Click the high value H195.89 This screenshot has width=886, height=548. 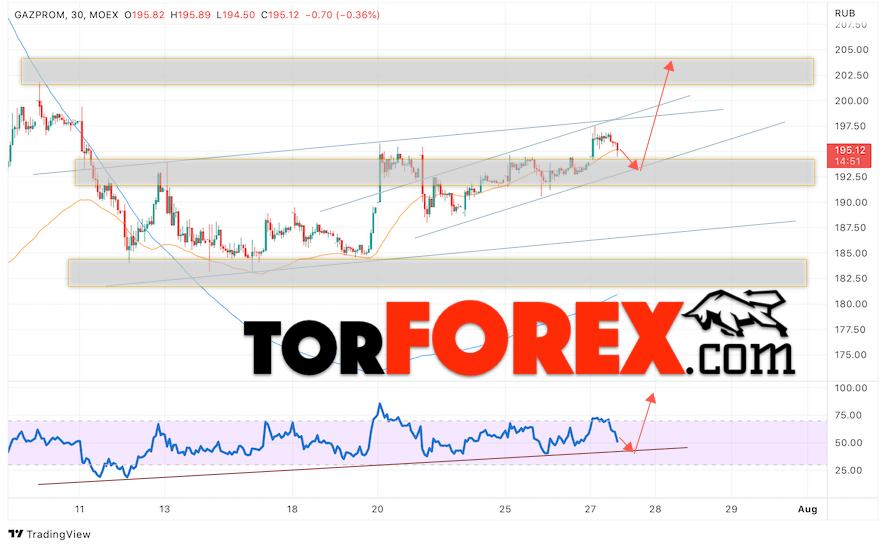[190, 15]
